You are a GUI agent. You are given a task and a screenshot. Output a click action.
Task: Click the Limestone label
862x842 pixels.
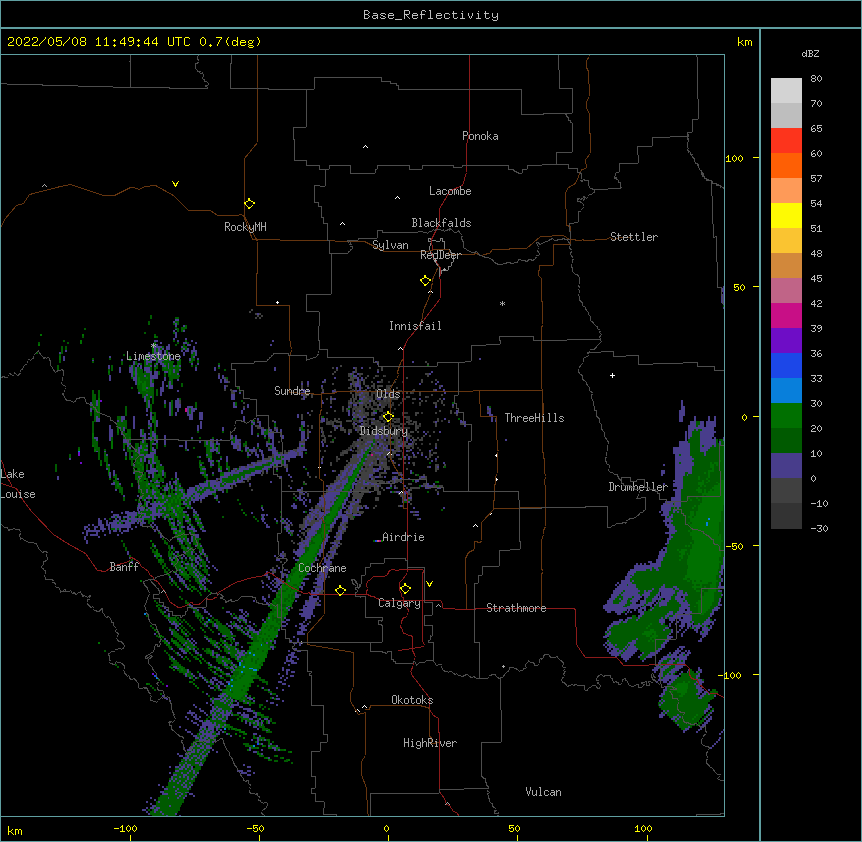coord(153,356)
